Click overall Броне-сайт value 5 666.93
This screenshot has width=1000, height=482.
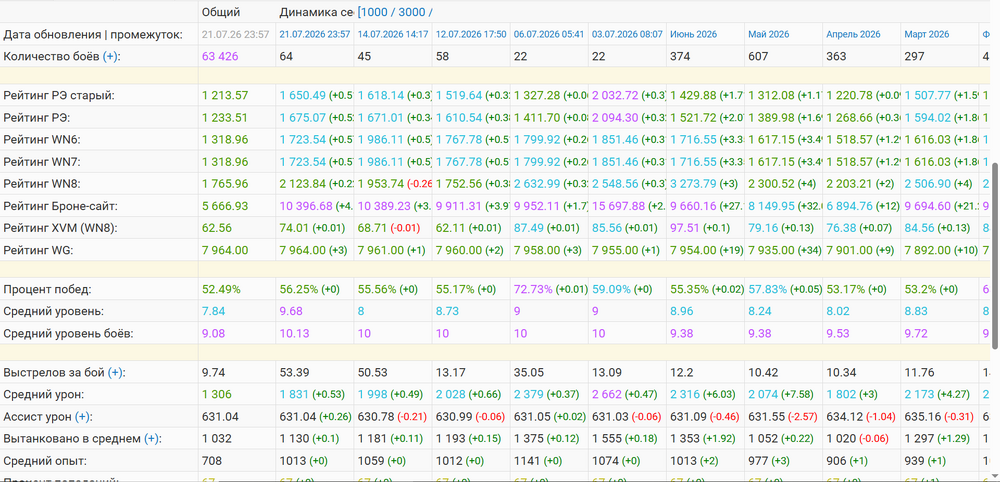tap(225, 207)
